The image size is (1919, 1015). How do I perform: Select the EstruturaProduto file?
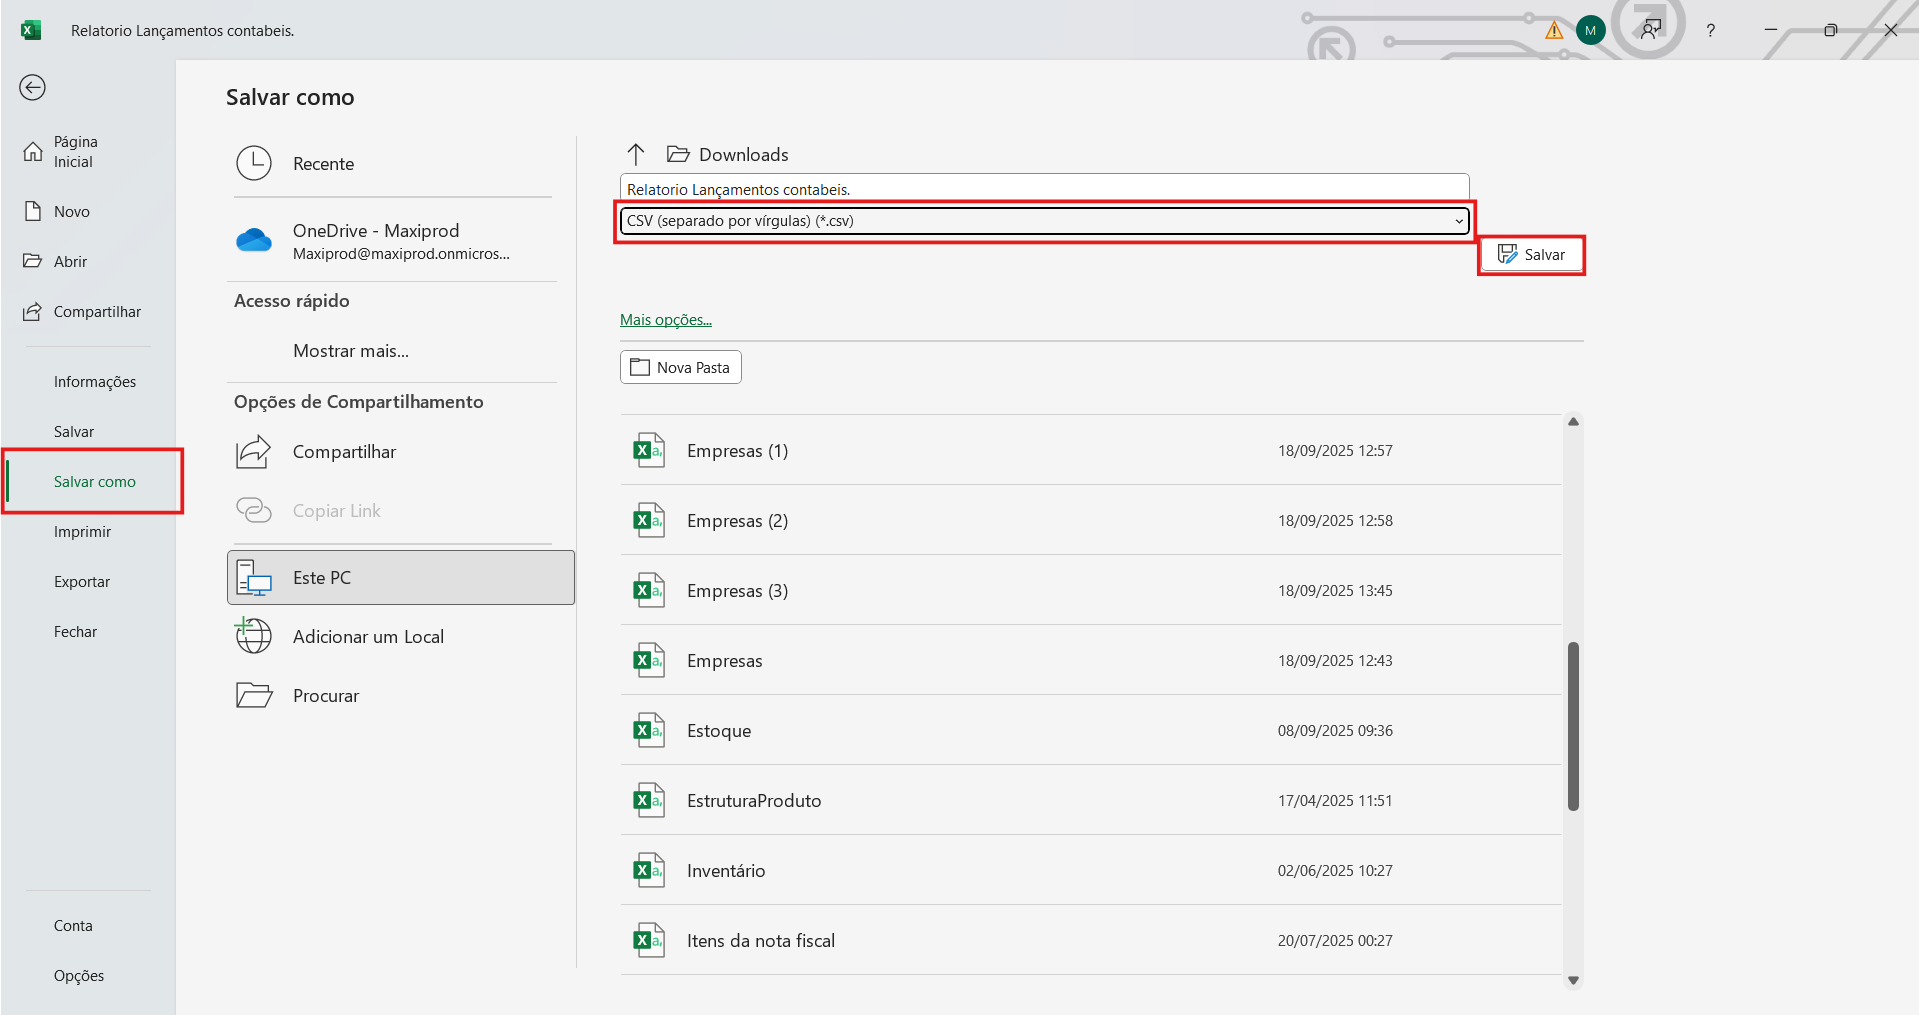(x=754, y=801)
